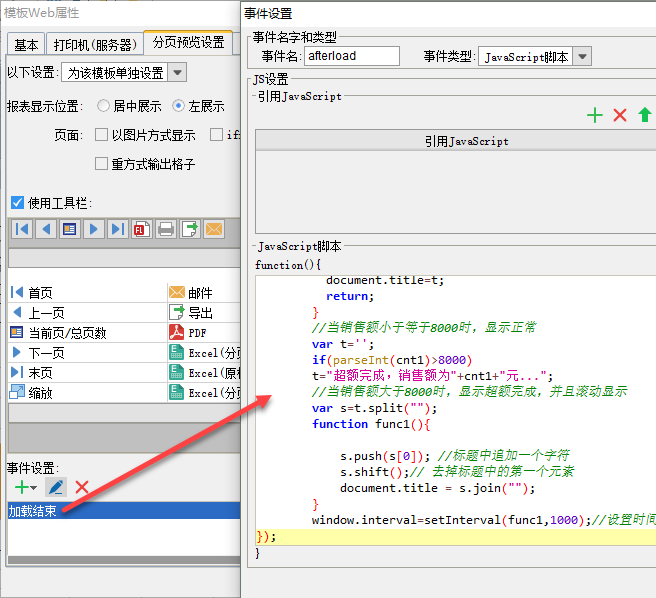Open 事件类型 JavaScript脚本 dropdown
This screenshot has height=598, width=656.
pyautogui.click(x=582, y=56)
